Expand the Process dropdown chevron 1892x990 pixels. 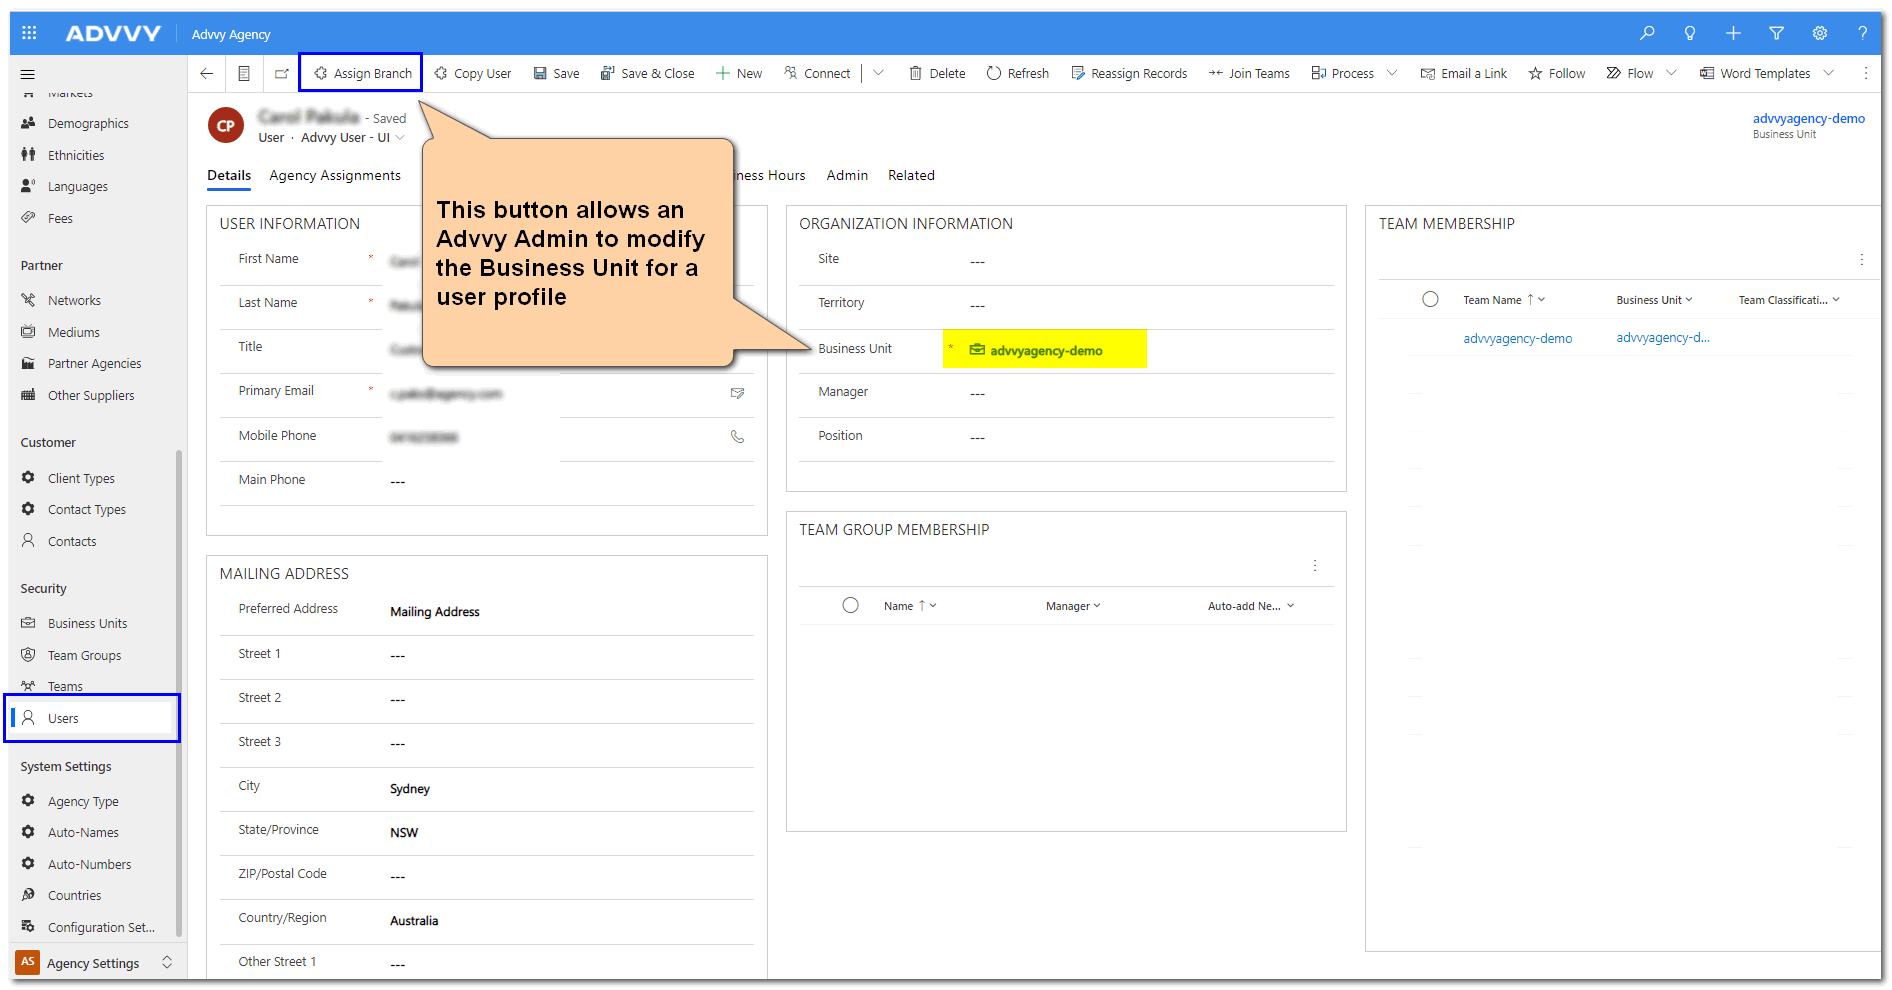coord(1392,73)
